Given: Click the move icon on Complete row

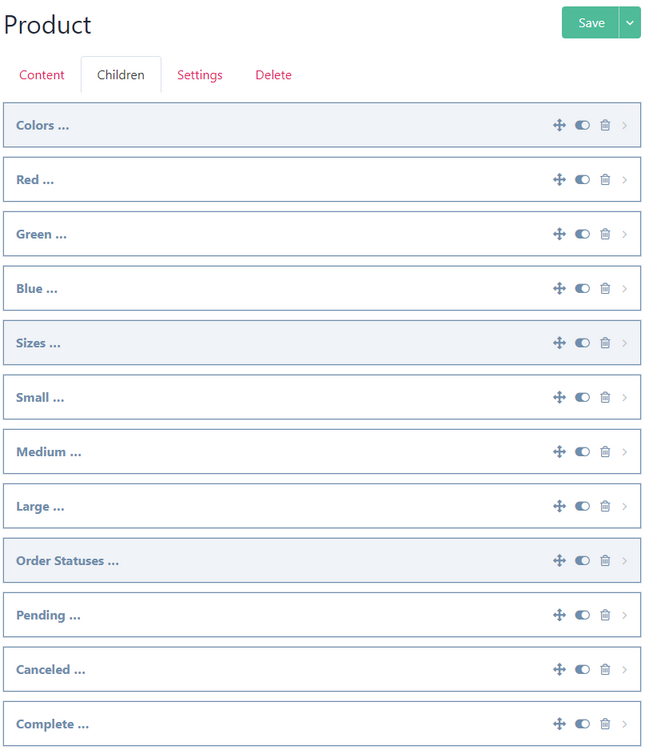Looking at the screenshot, I should point(559,724).
